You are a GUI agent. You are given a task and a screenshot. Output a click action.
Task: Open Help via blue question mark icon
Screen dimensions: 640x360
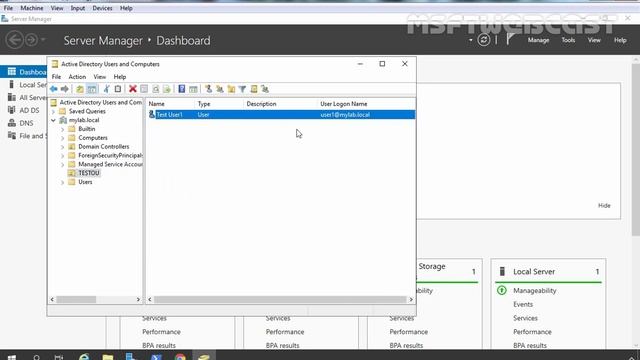[x=182, y=89]
